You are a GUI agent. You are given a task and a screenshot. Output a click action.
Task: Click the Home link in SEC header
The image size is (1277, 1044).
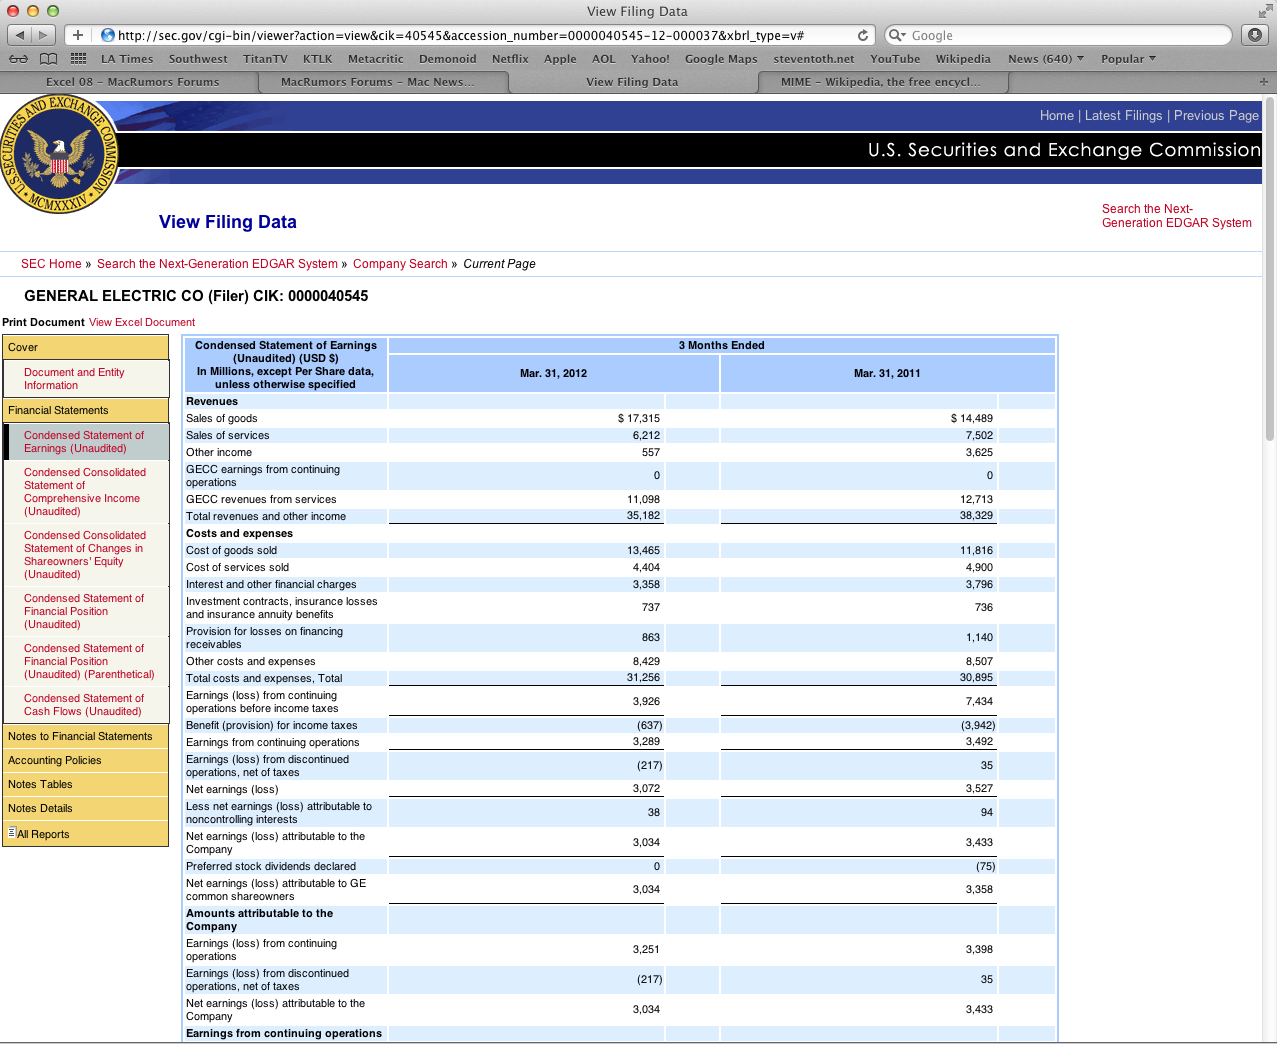[1056, 115]
